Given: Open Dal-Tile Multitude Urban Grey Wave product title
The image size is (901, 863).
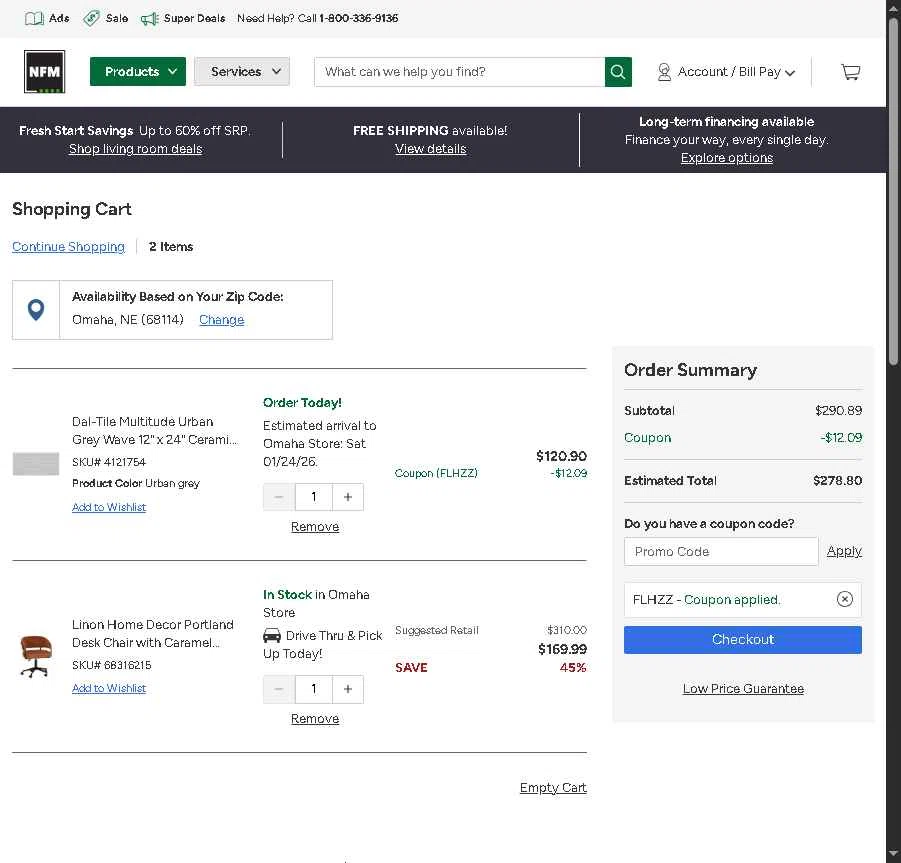Looking at the screenshot, I should click(x=155, y=430).
